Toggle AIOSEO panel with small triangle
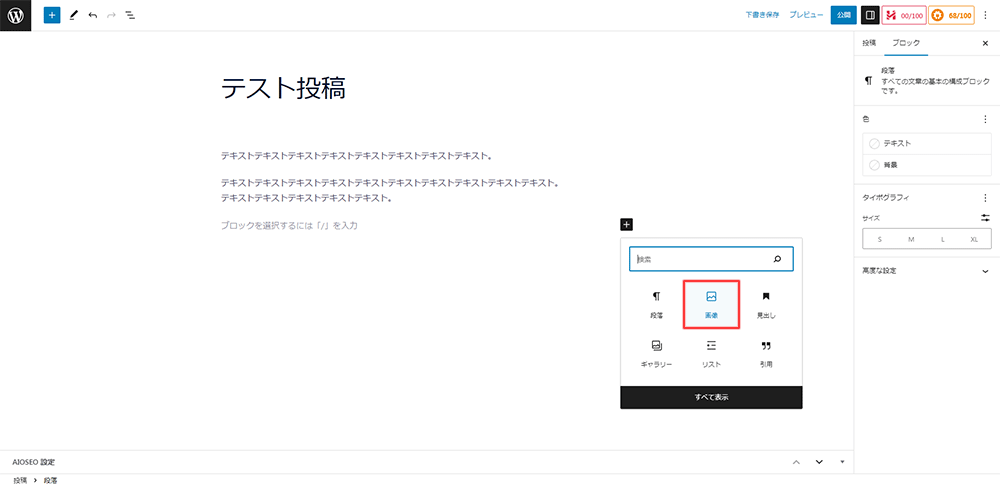This screenshot has height=486, width=1000. click(842, 462)
